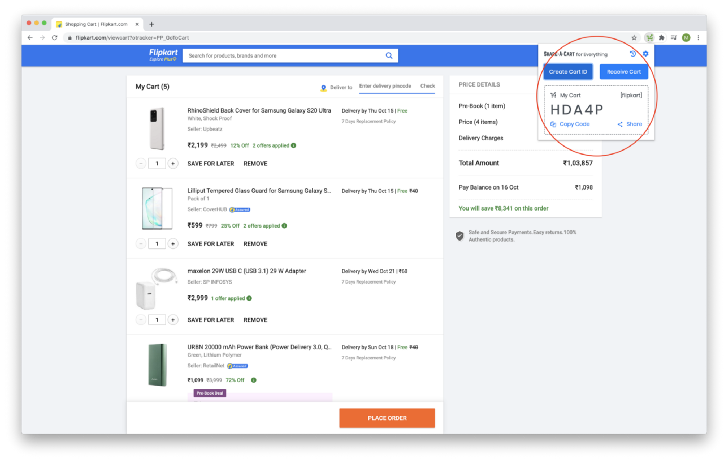Click the safe payments shield icon

click(460, 236)
